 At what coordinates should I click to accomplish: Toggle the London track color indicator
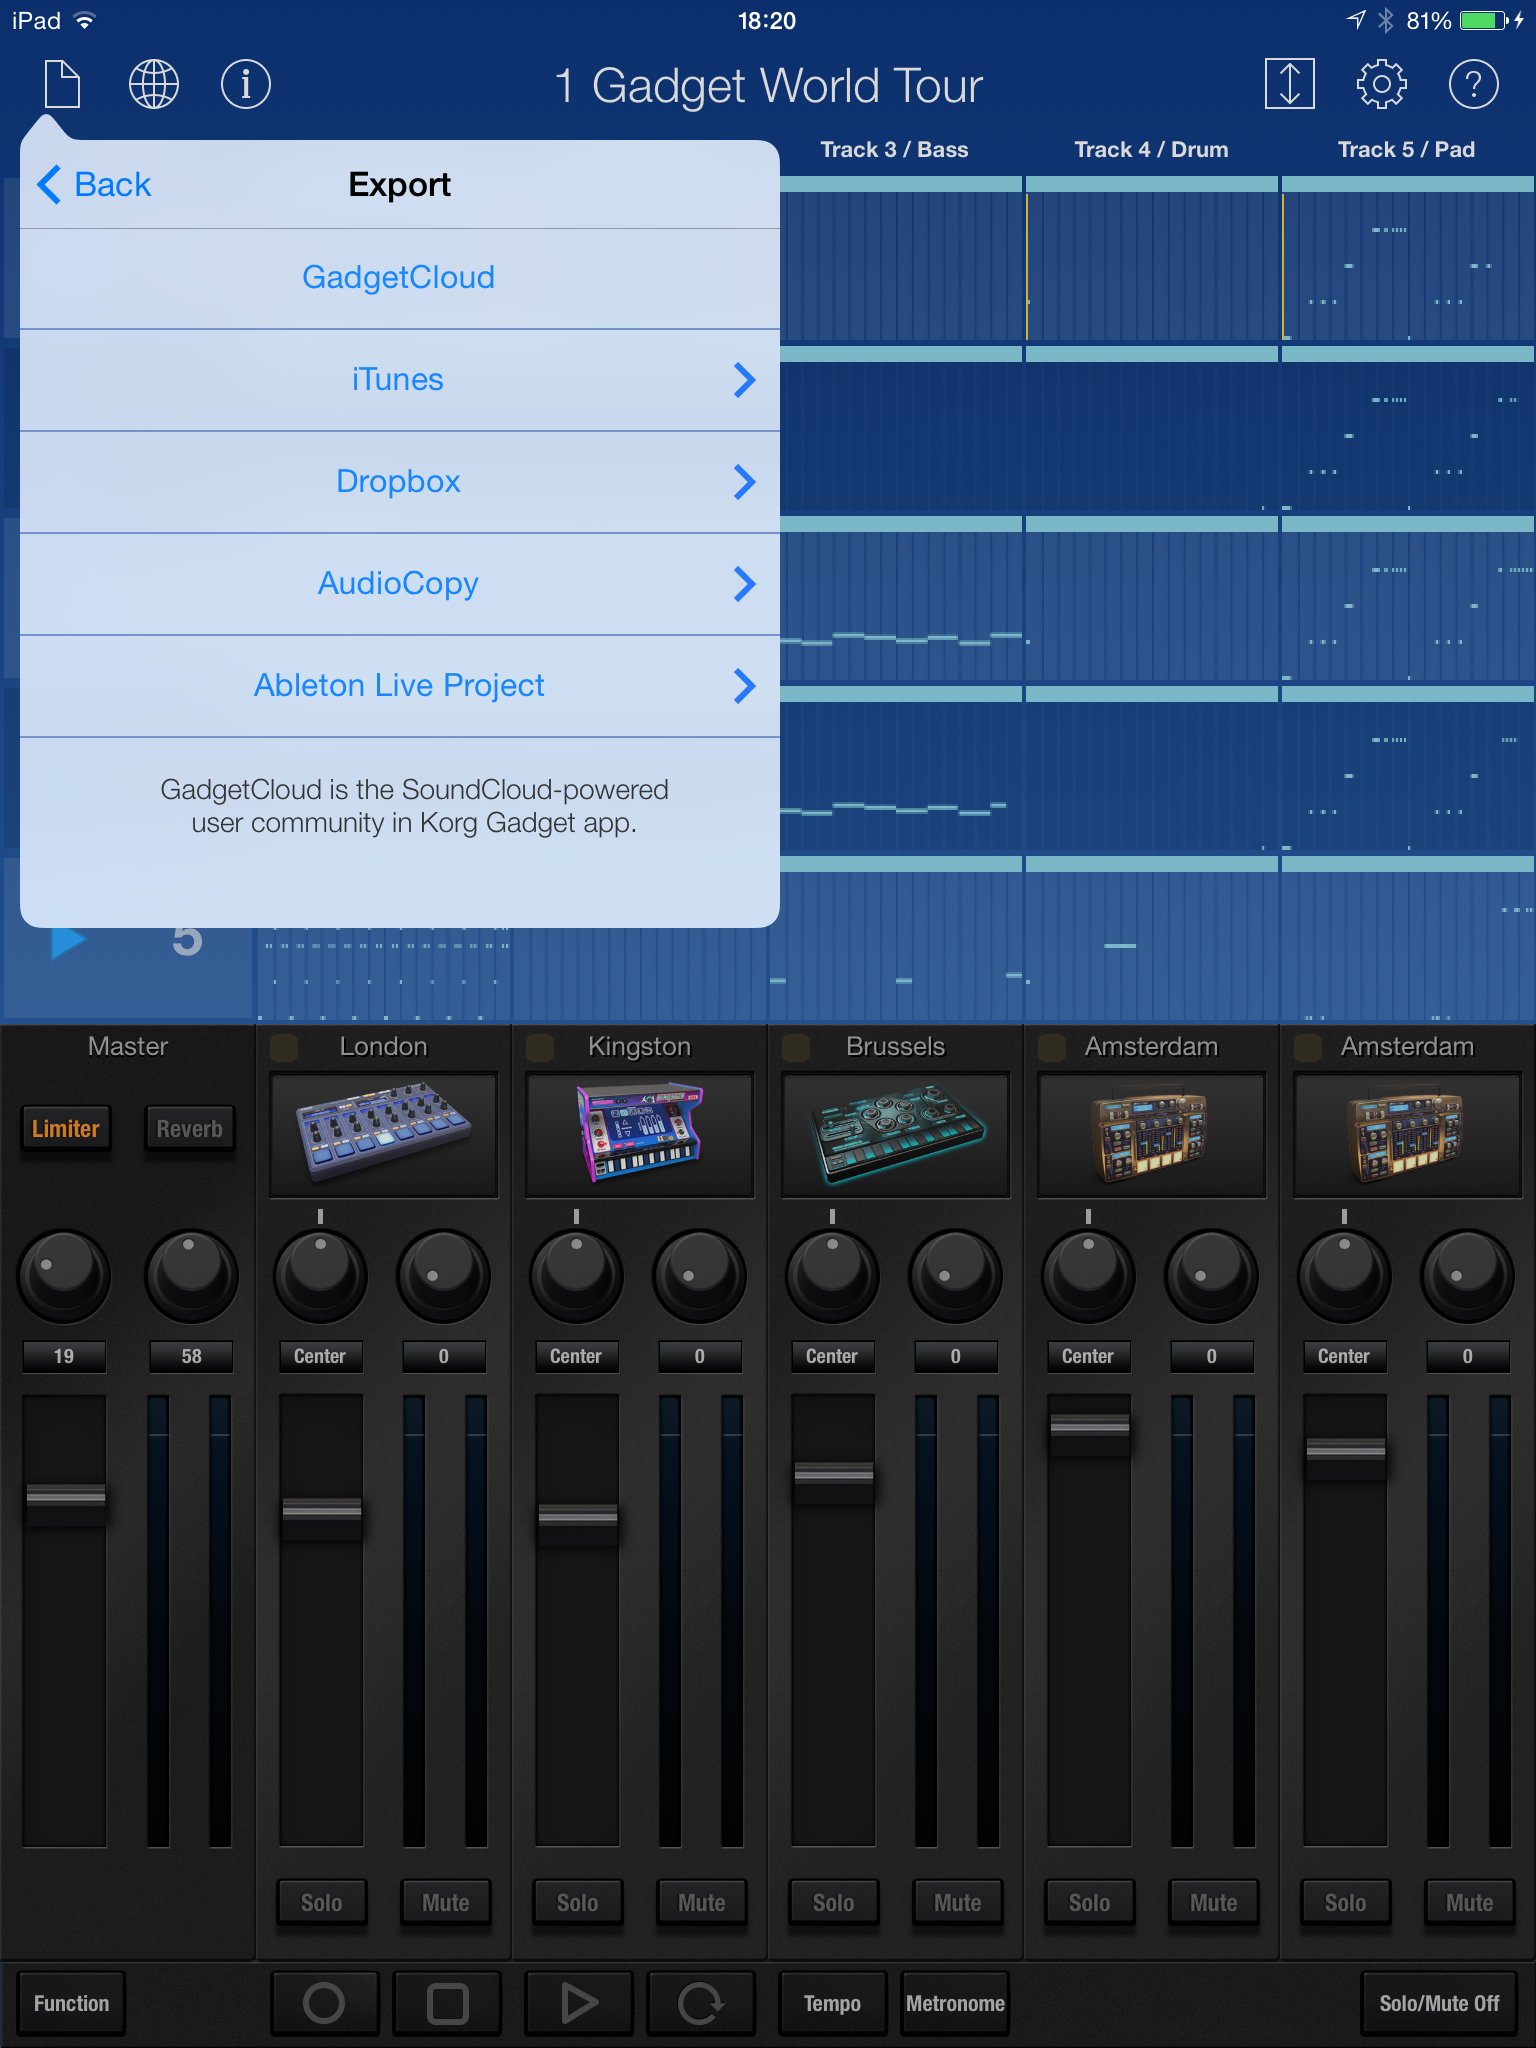[x=284, y=1047]
